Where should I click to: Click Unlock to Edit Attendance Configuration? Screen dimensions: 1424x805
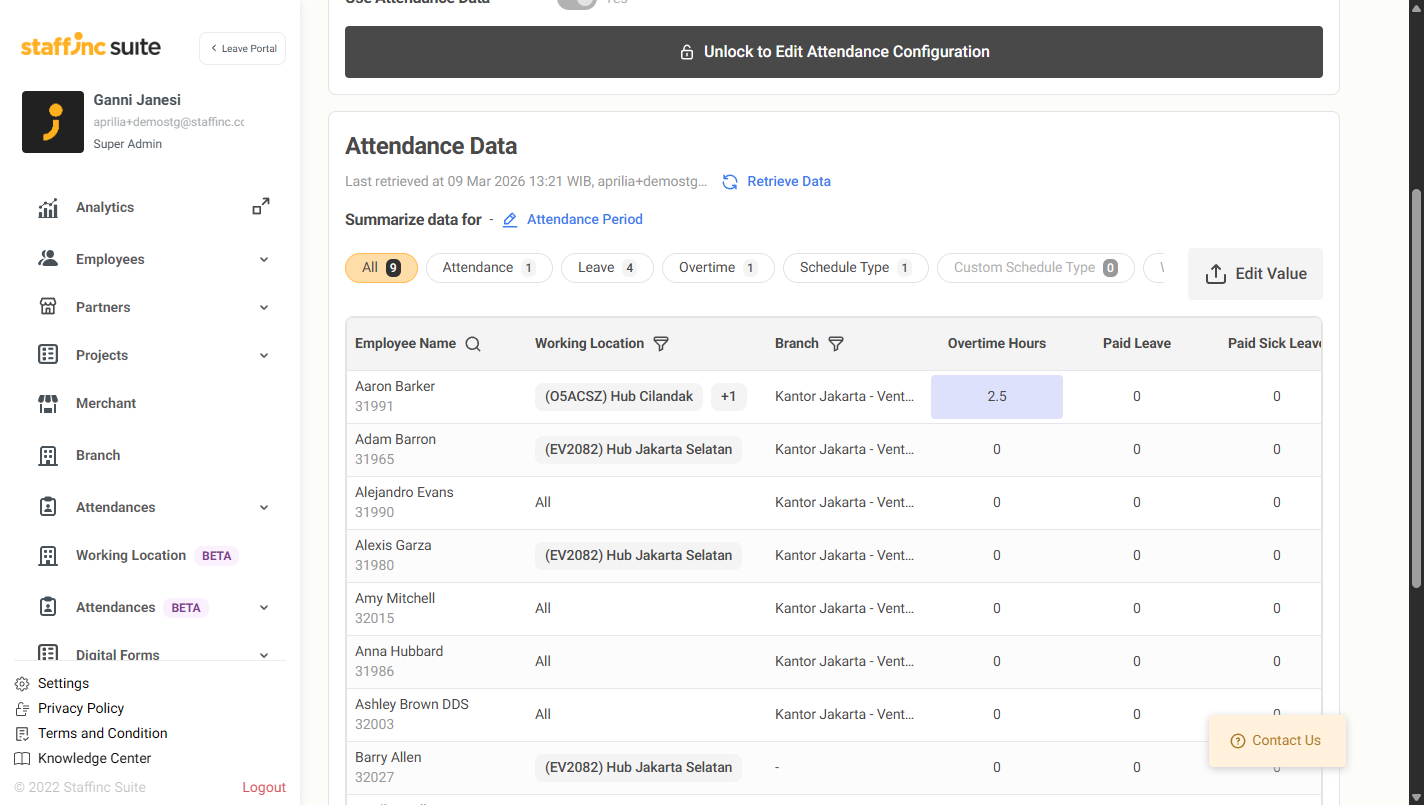(833, 52)
